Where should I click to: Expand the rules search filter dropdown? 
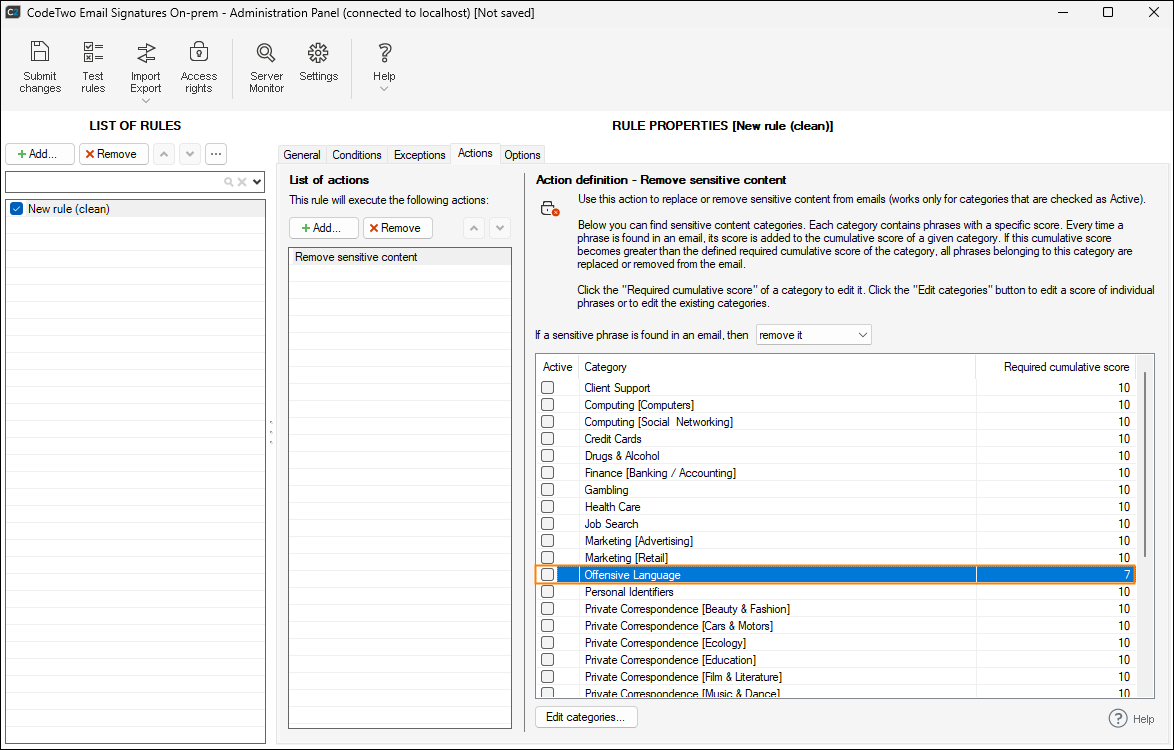257,182
